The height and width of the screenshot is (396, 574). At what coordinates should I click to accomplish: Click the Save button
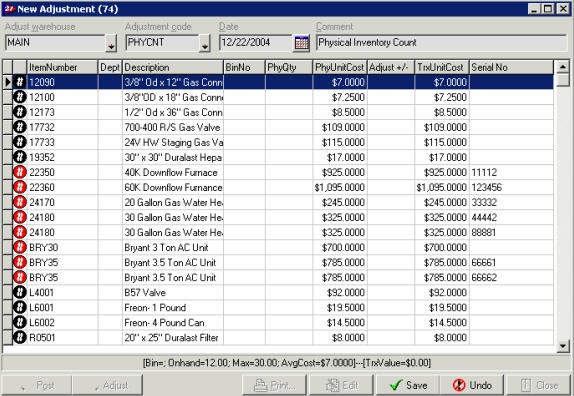[408, 385]
